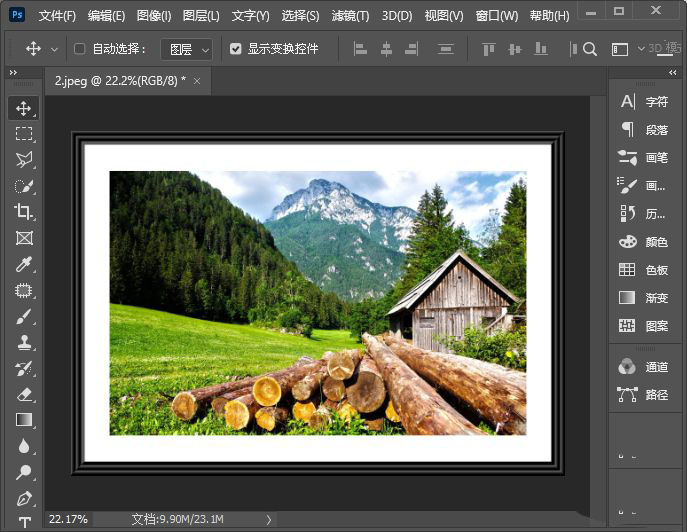Open the 选择(S) menu

301,16
